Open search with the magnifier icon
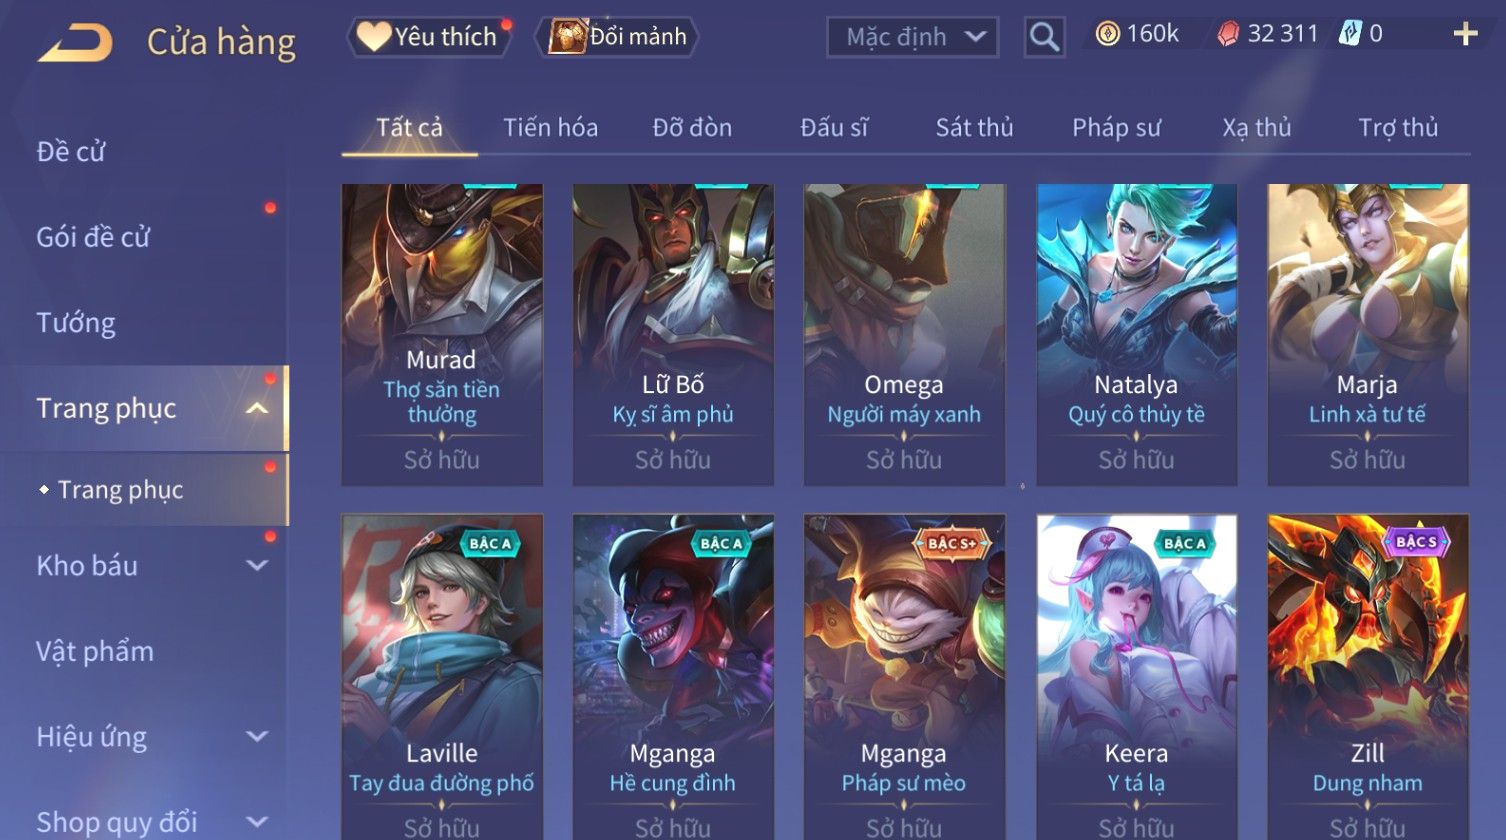 point(1044,37)
